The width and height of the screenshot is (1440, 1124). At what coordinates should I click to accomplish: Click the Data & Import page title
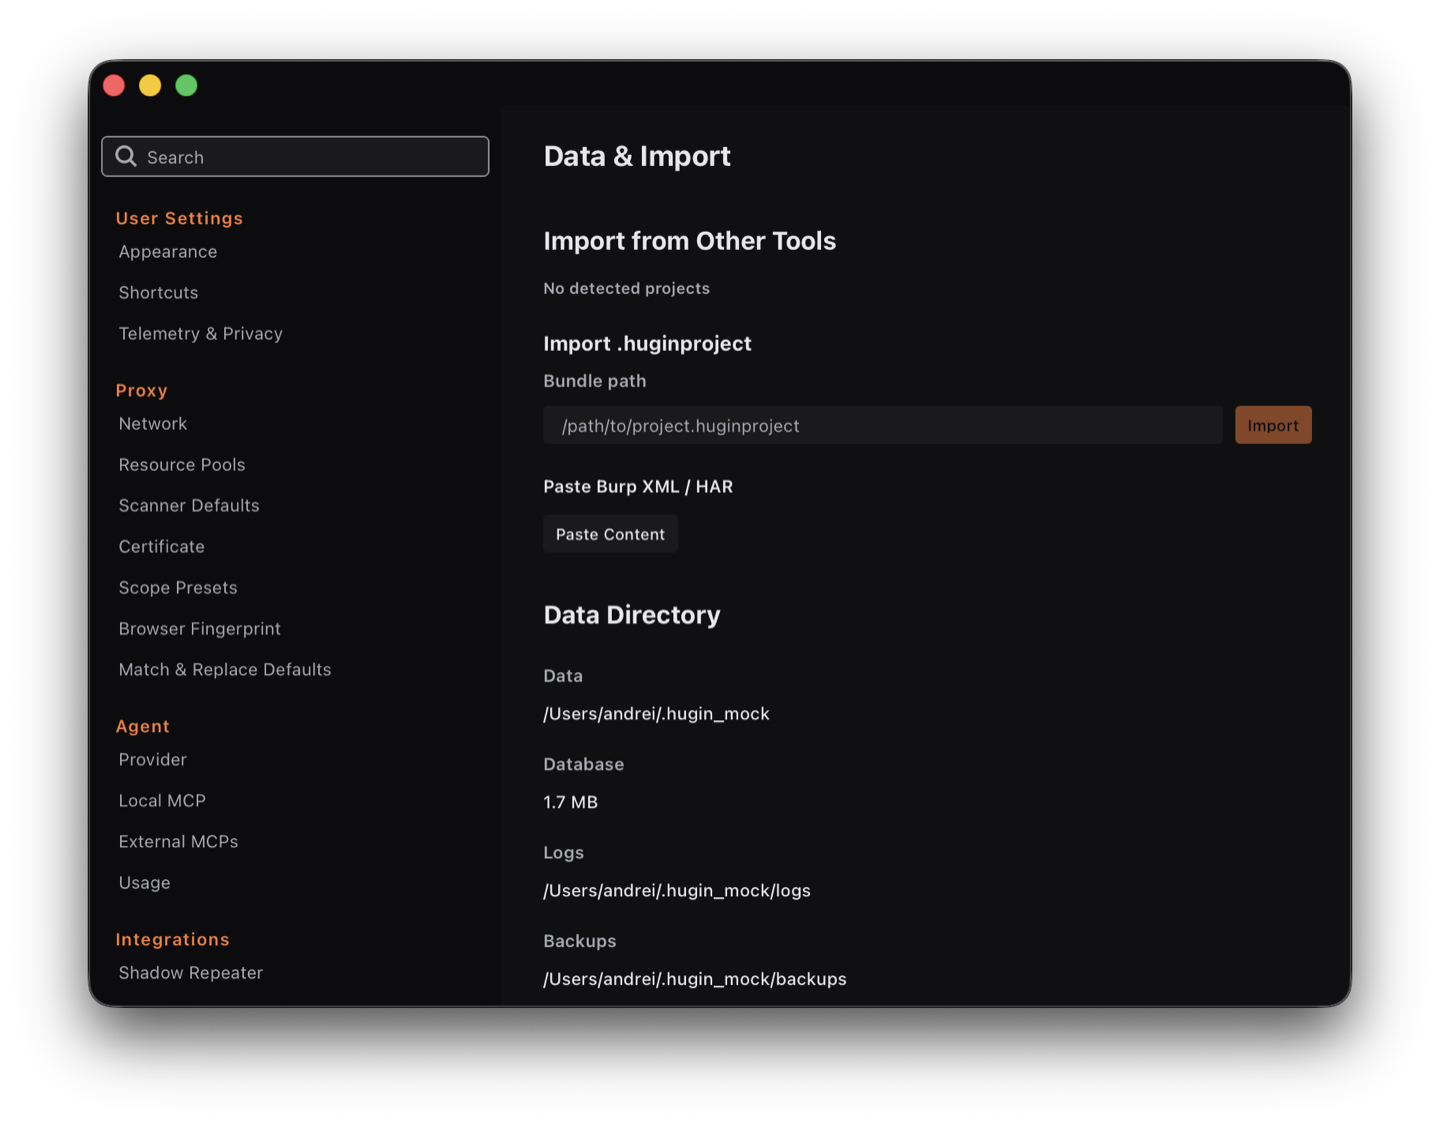pyautogui.click(x=637, y=156)
